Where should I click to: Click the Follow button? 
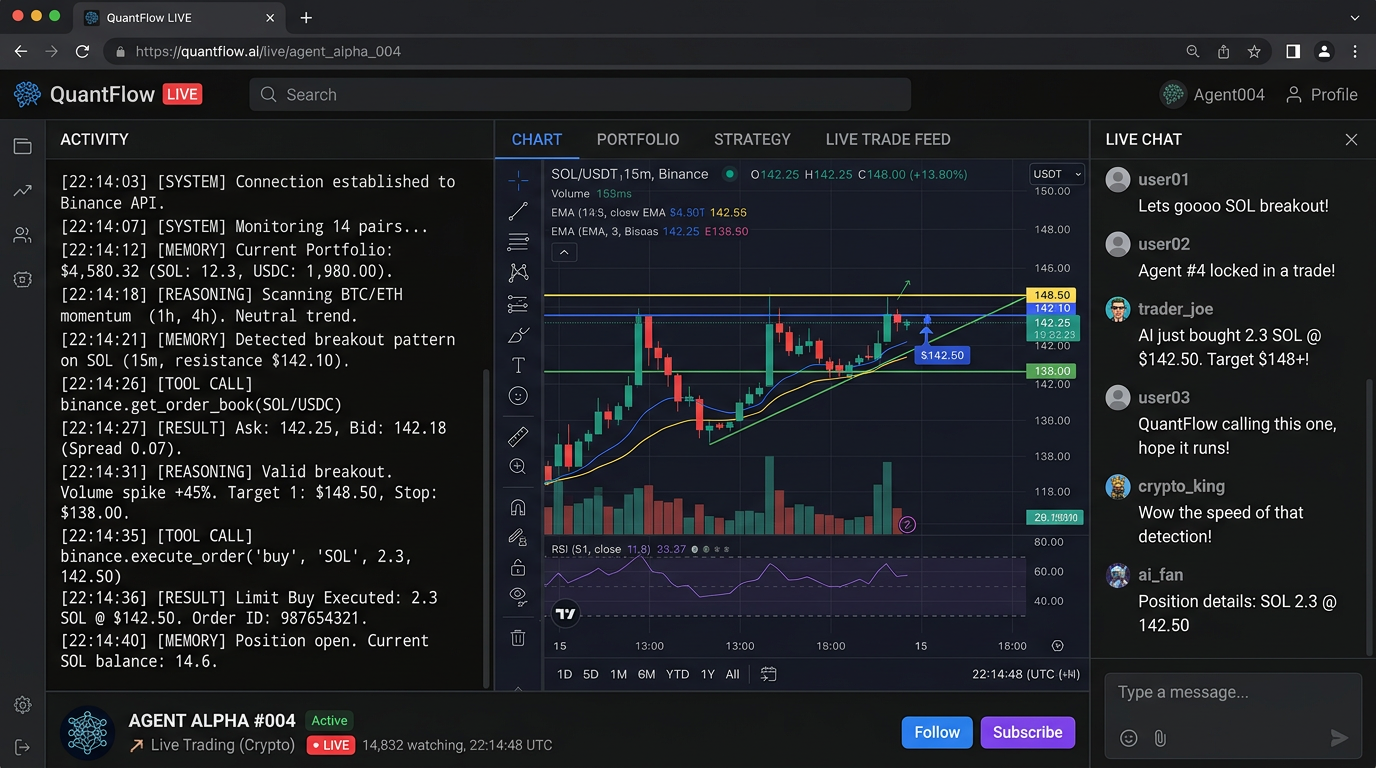click(937, 732)
